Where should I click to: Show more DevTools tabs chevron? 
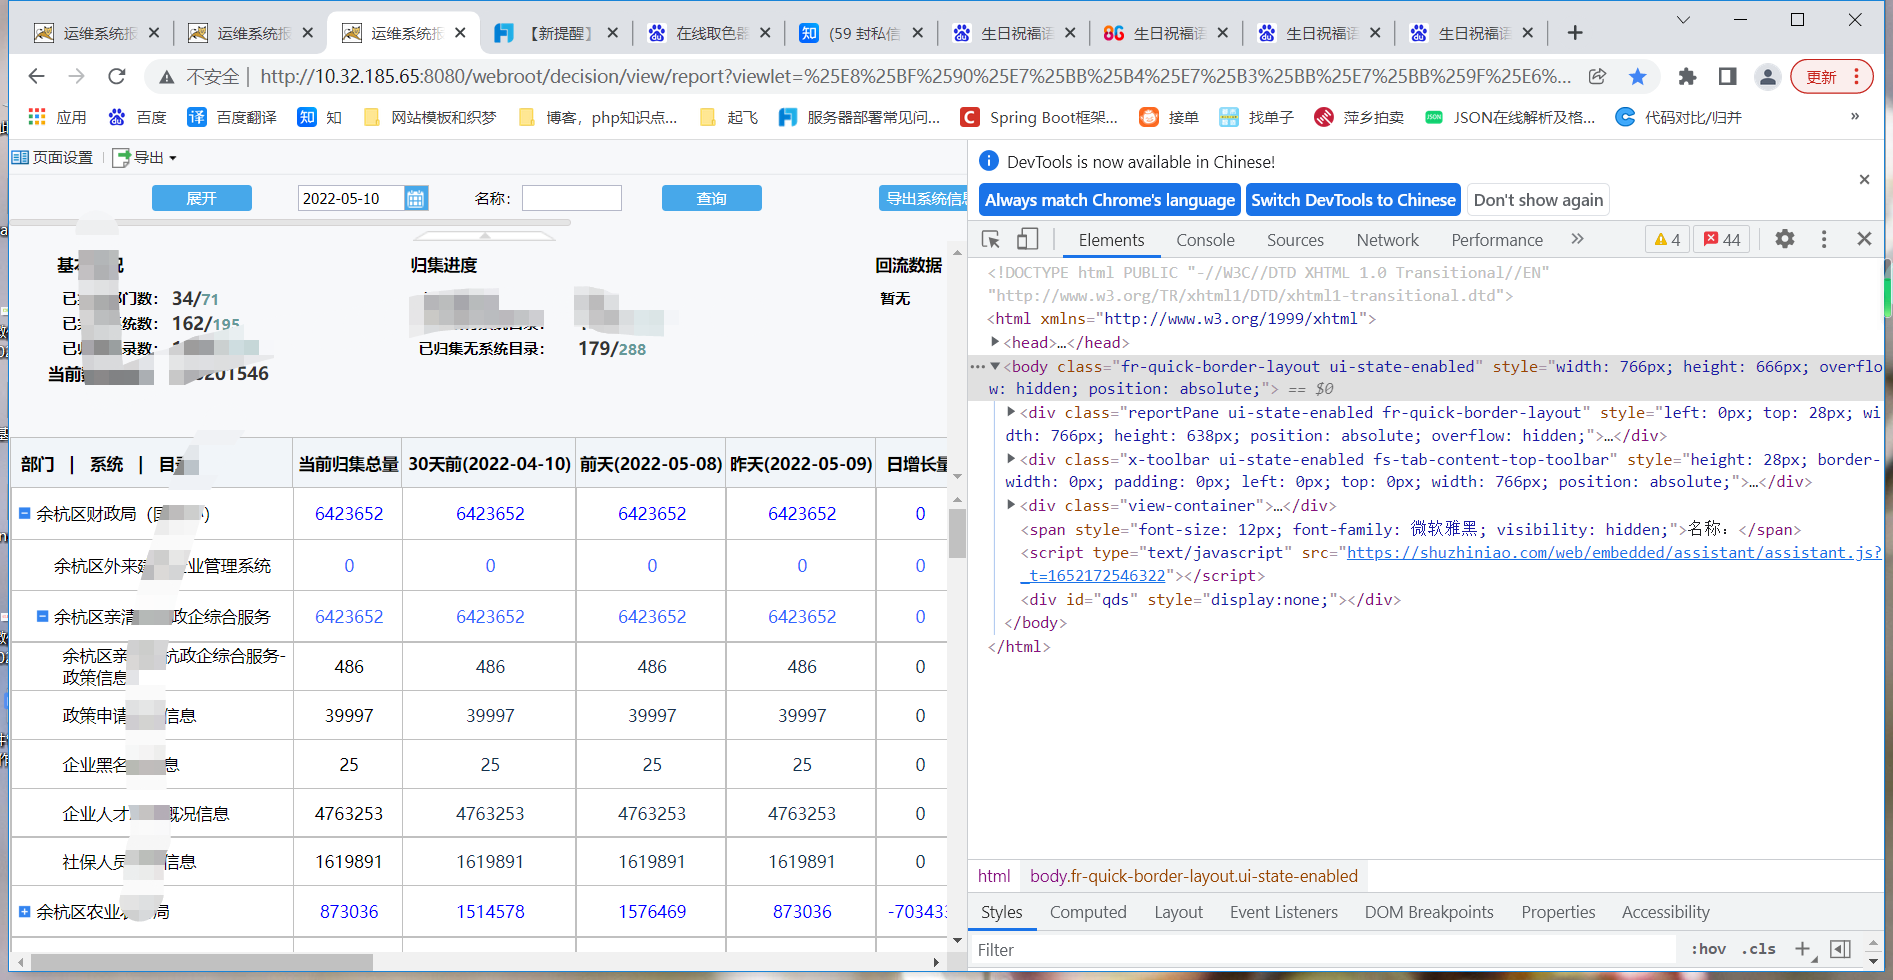click(x=1578, y=239)
